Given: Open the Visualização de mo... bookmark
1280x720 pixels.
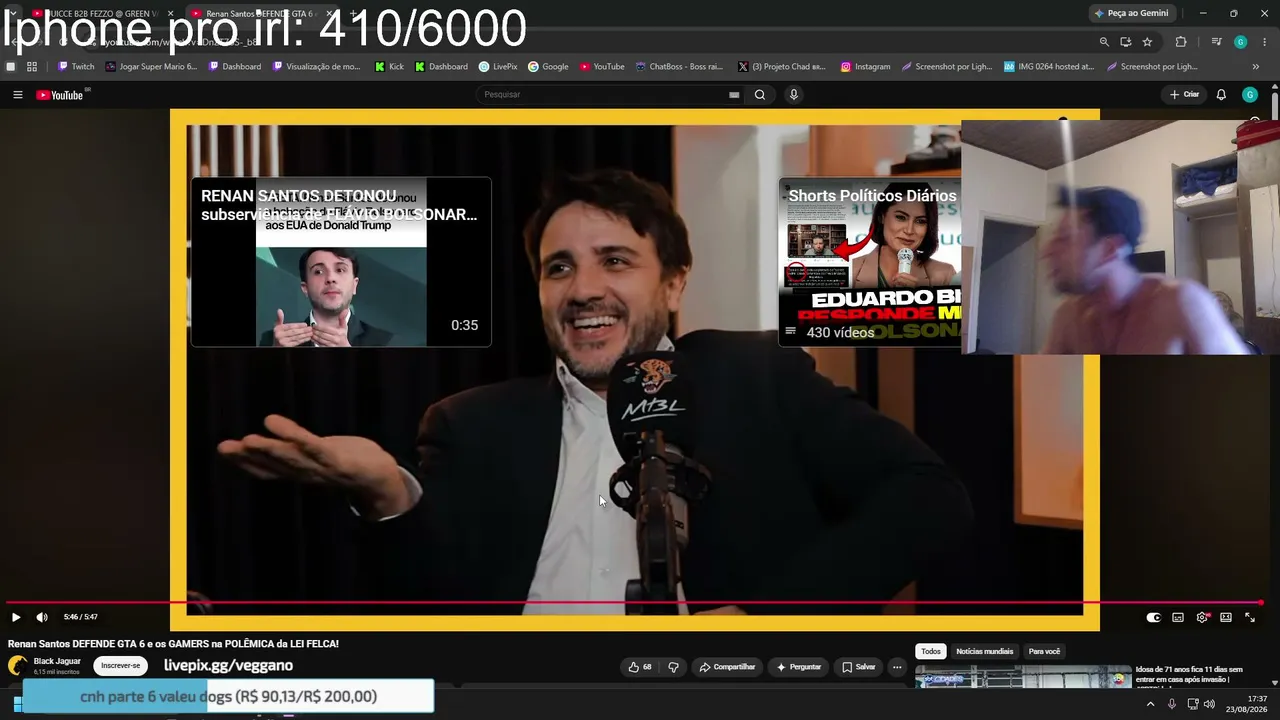Looking at the screenshot, I should (x=316, y=67).
